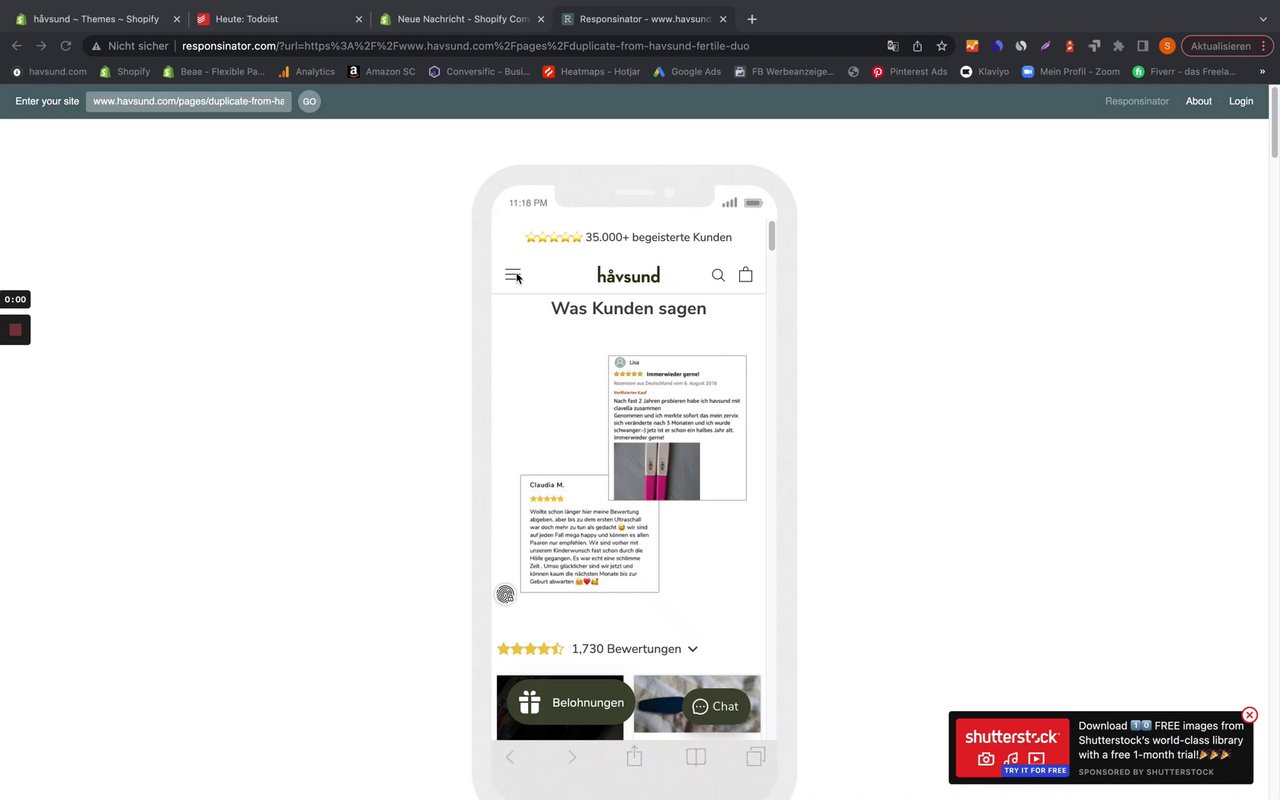Reload the page with the browser refresh icon
Screen dimensions: 1280x800
point(66,46)
